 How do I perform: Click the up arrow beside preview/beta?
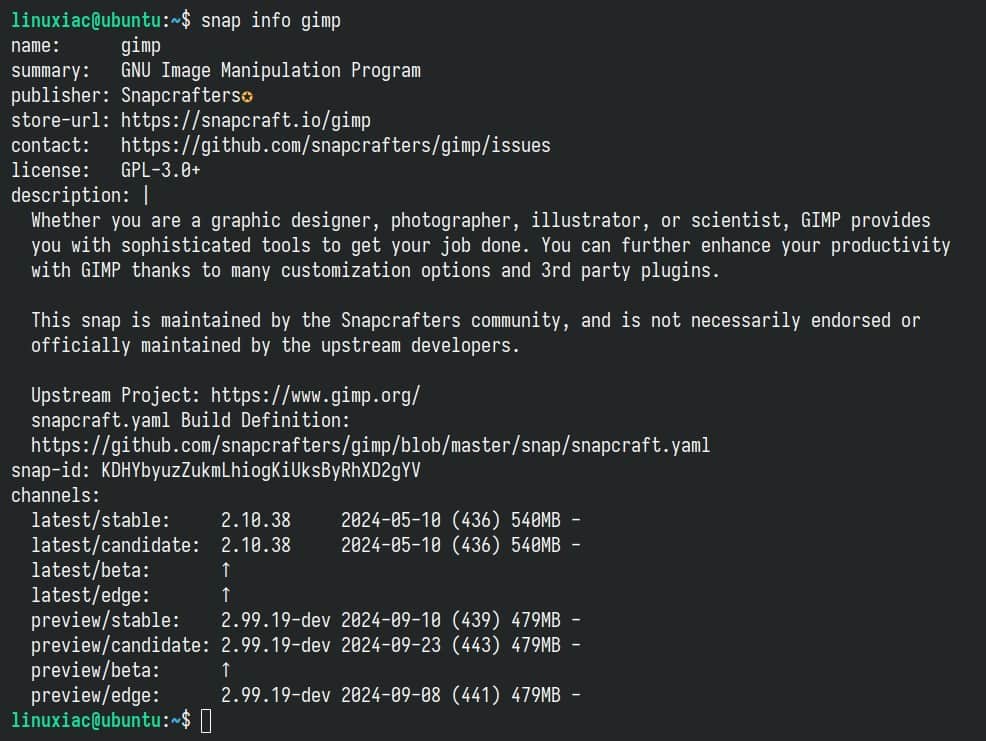(226, 670)
